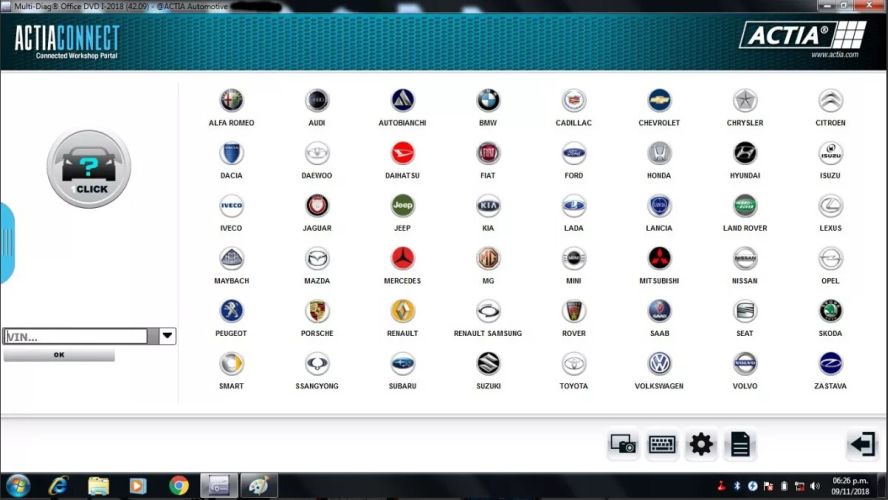
Task: Open the Dacia vehicle make
Action: click(231, 153)
